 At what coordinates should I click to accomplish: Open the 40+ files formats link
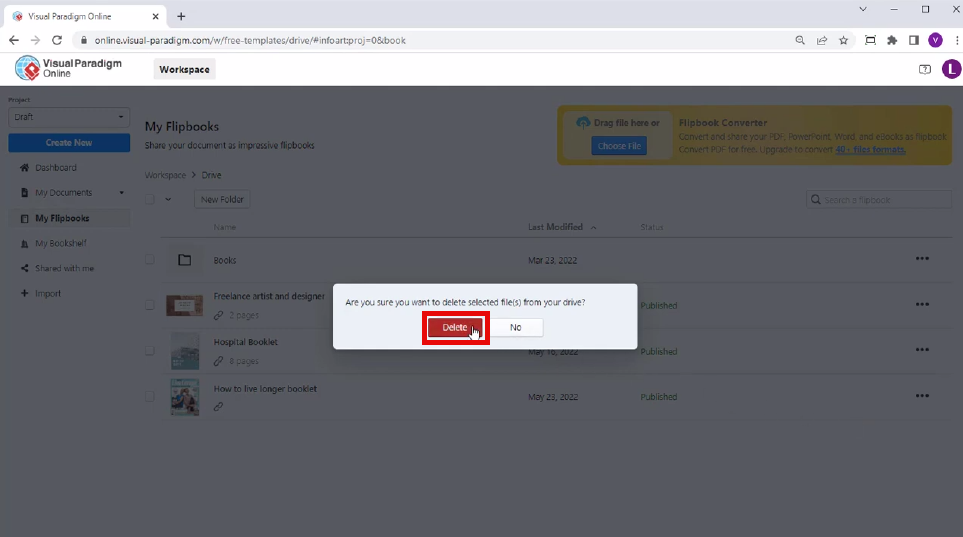[x=870, y=149]
